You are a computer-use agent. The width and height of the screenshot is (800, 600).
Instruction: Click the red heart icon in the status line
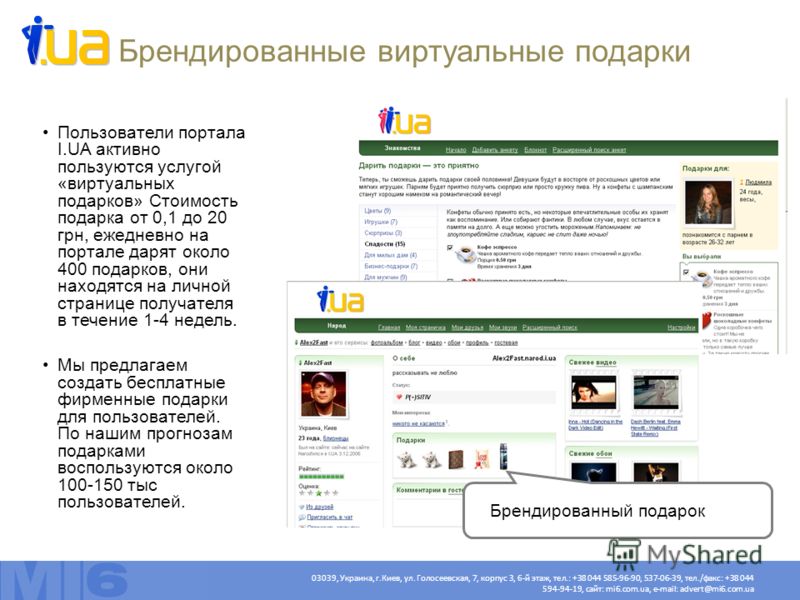(399, 397)
